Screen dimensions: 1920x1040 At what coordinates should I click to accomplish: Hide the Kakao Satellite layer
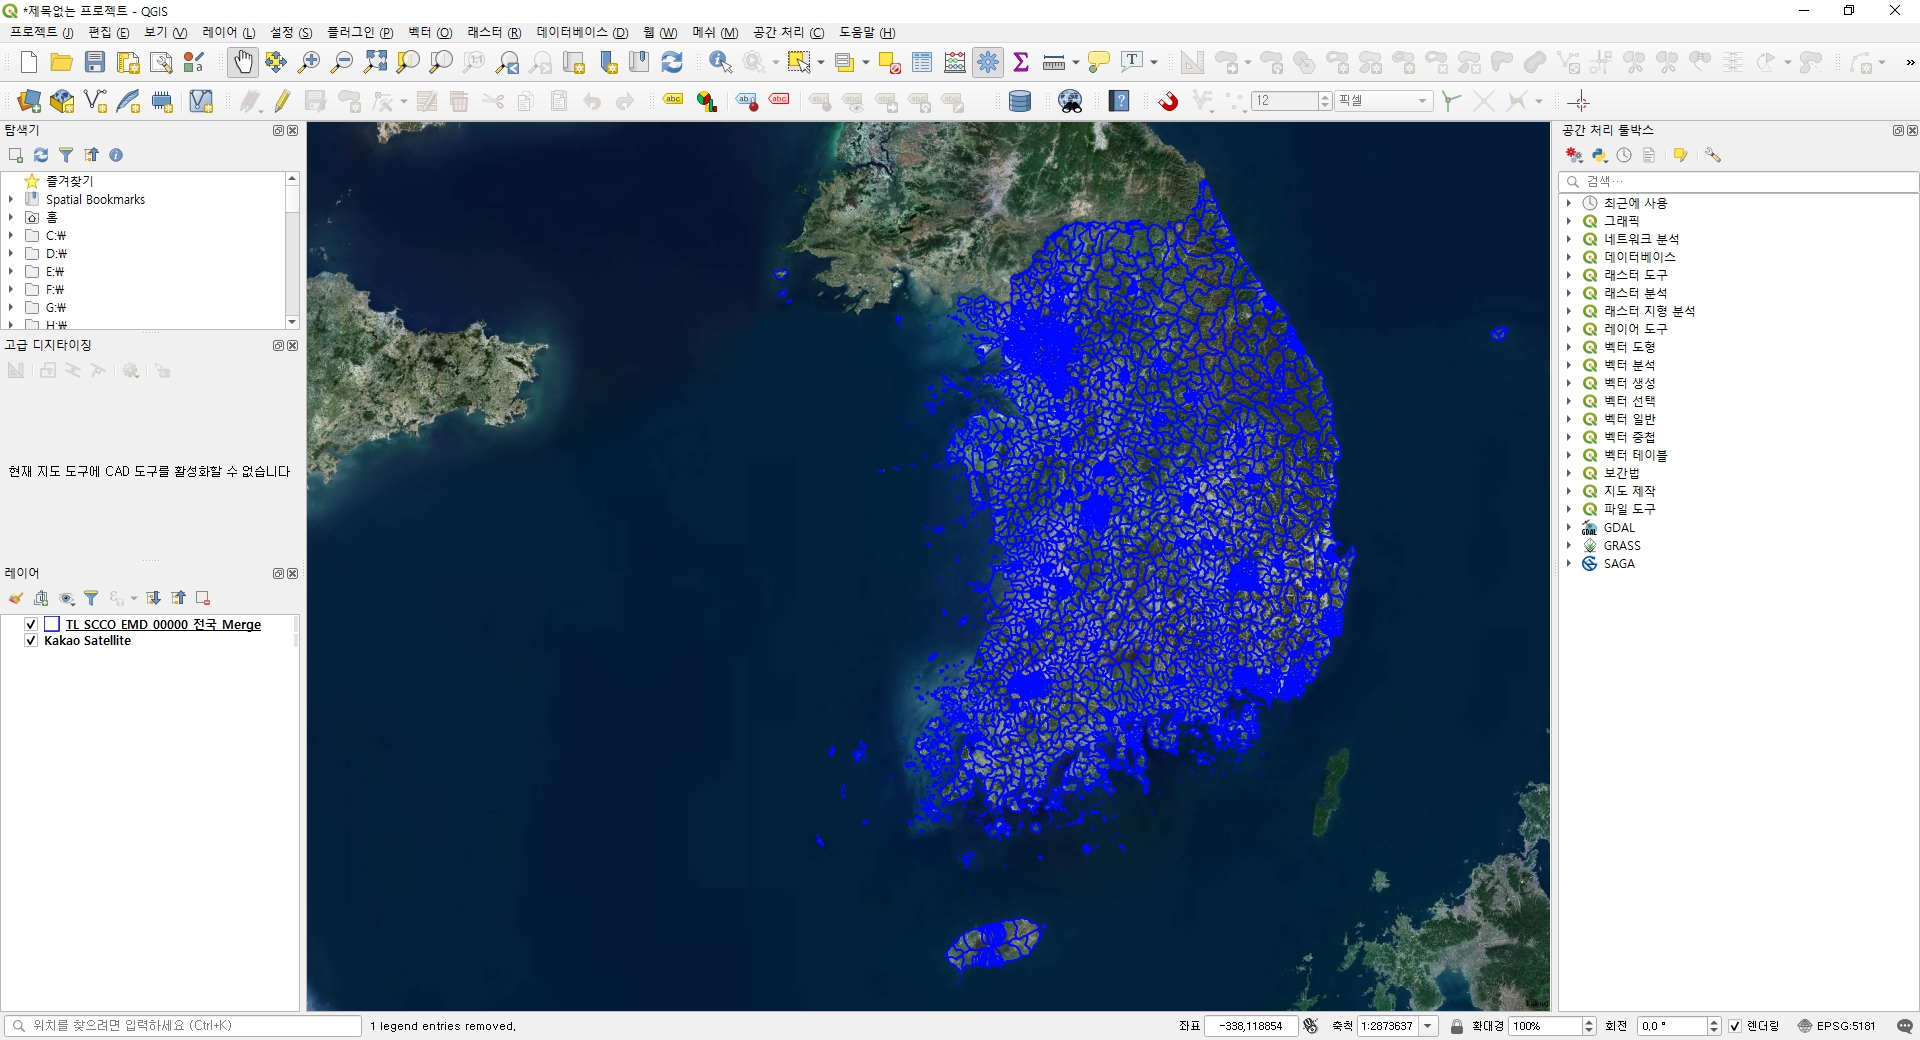[31, 641]
